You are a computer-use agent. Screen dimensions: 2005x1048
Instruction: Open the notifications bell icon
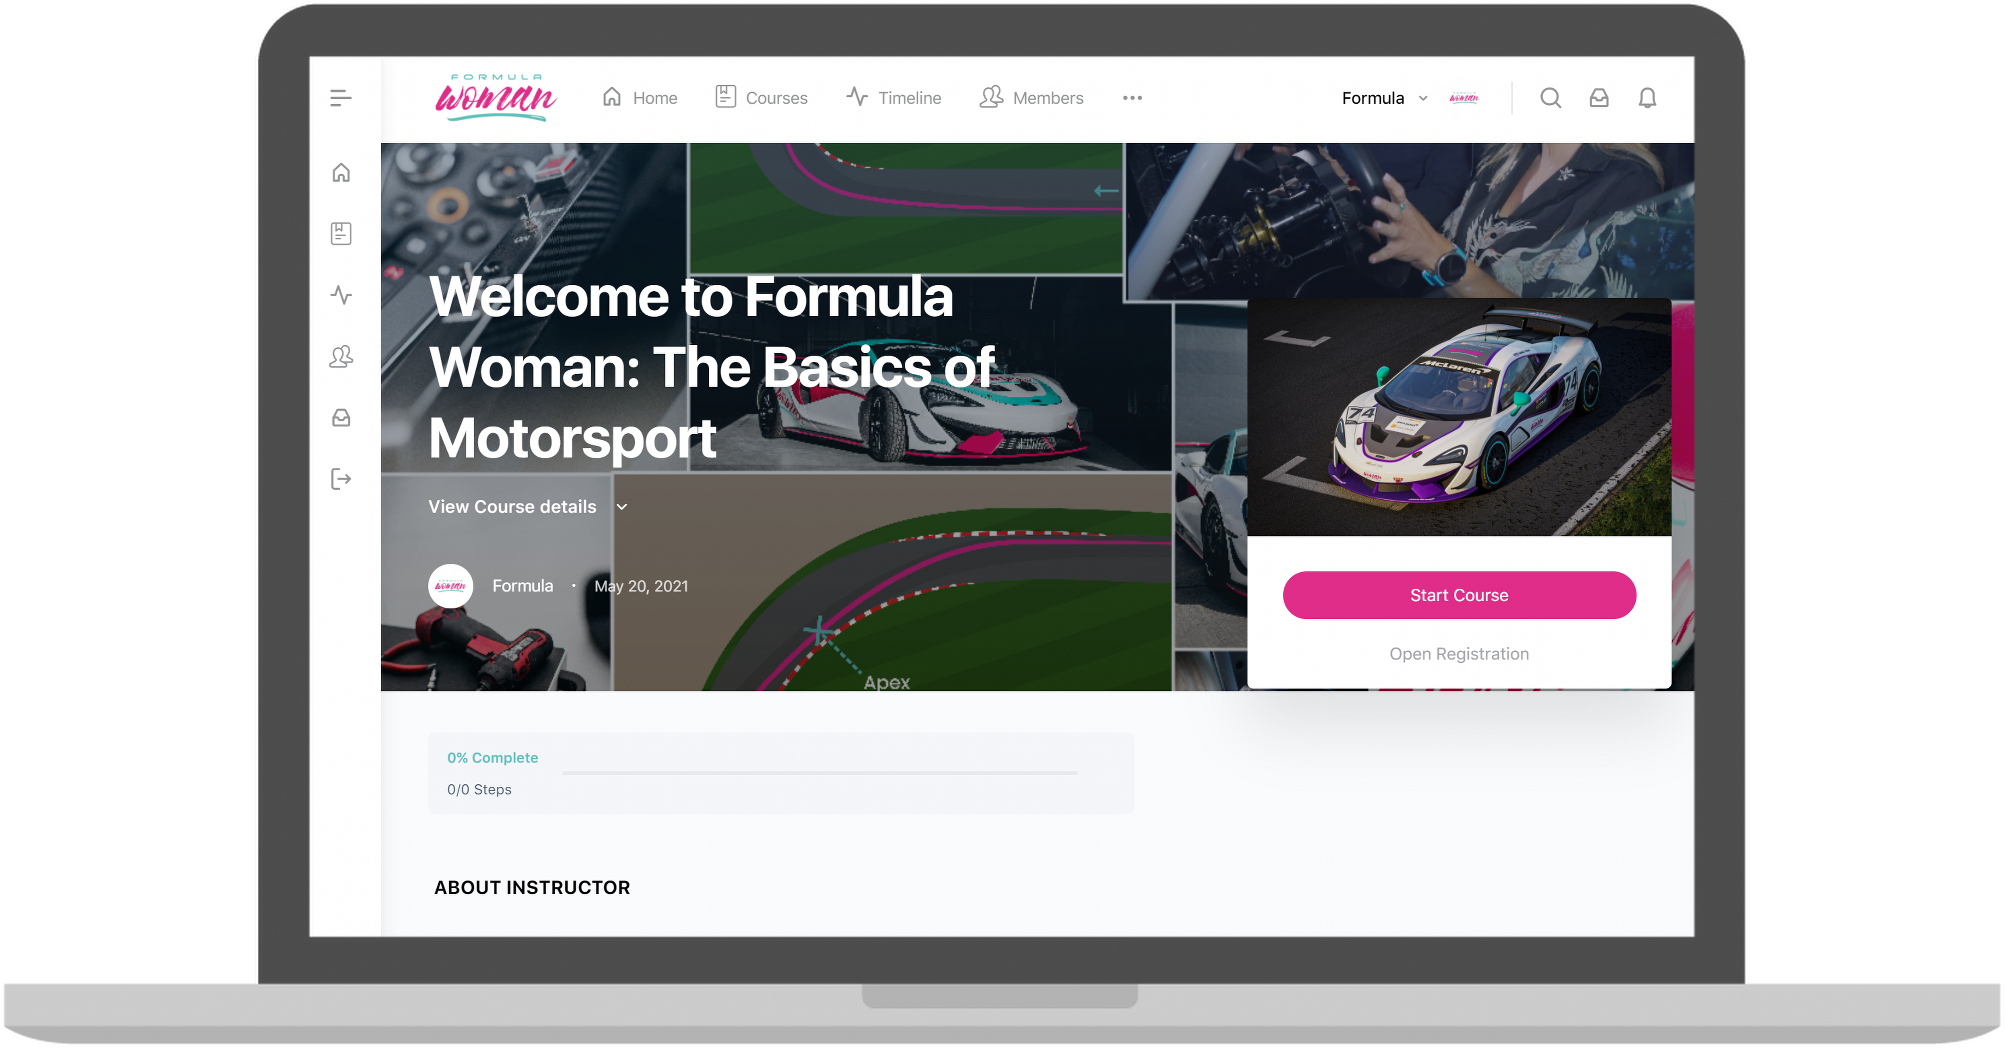(x=1647, y=98)
